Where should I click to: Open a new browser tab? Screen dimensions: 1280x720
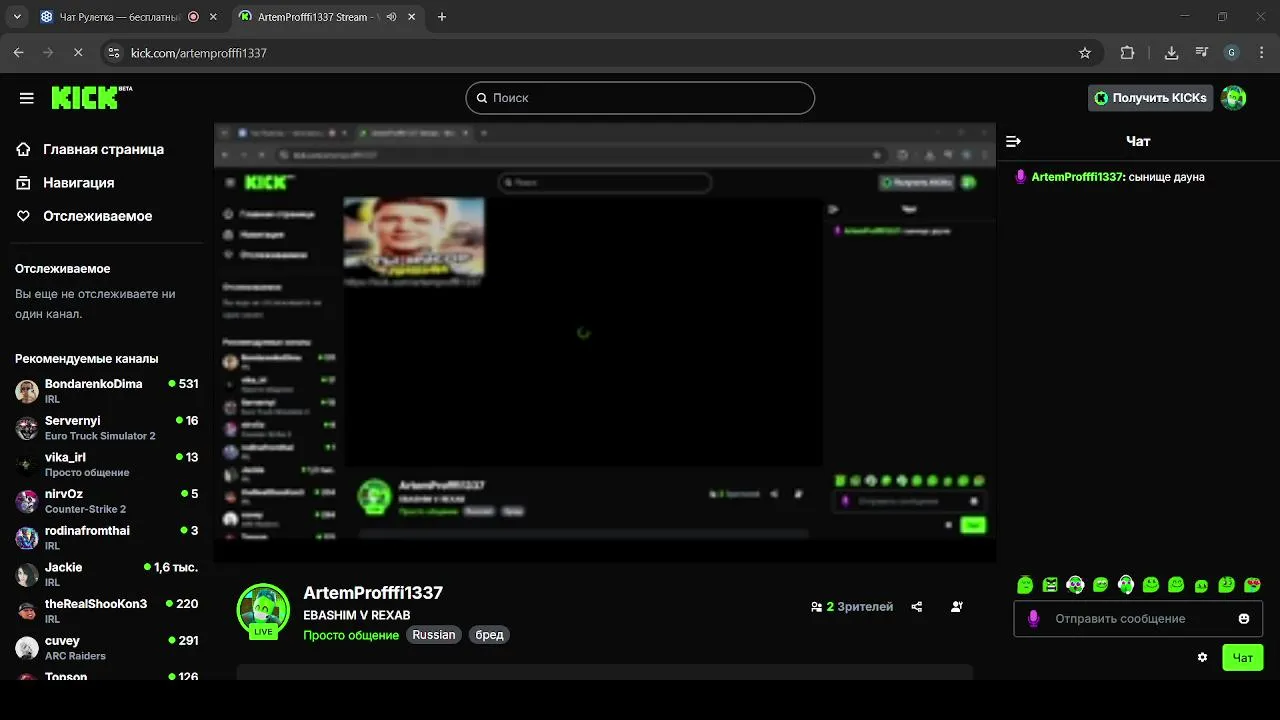coord(442,17)
